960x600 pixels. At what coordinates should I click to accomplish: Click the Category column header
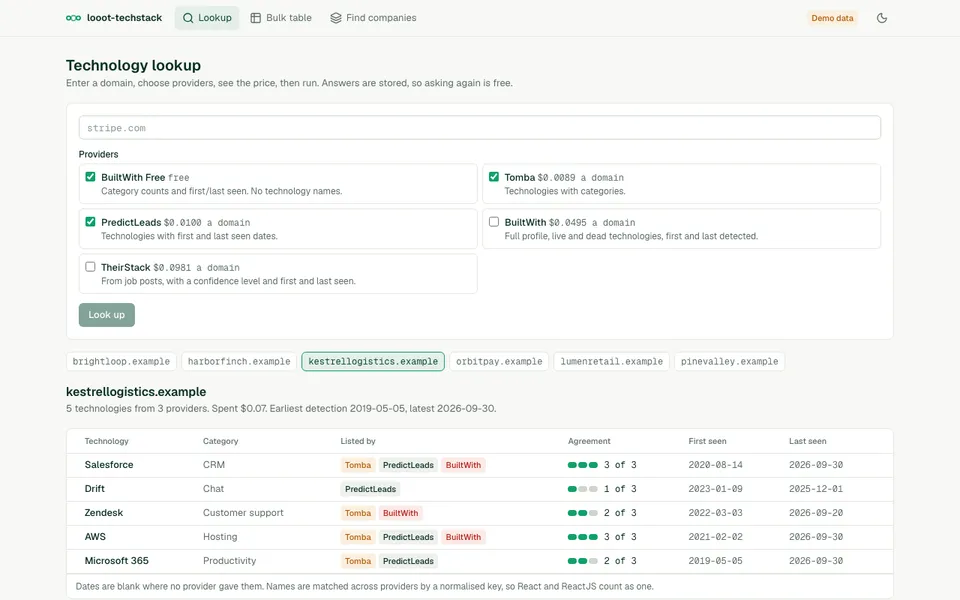pyautogui.click(x=220, y=441)
